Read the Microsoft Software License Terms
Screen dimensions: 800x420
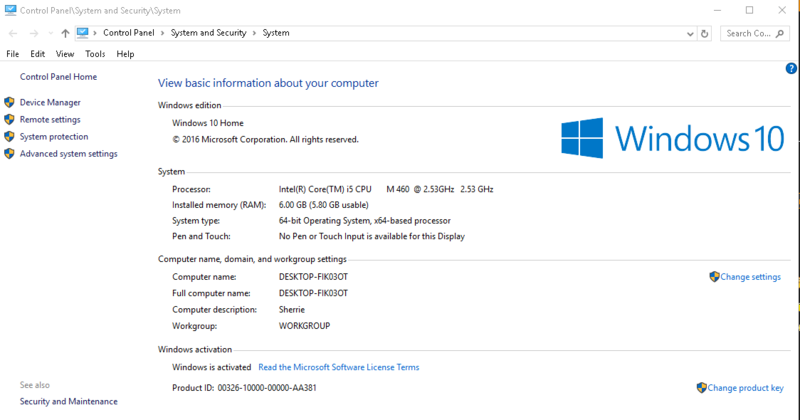(339, 367)
